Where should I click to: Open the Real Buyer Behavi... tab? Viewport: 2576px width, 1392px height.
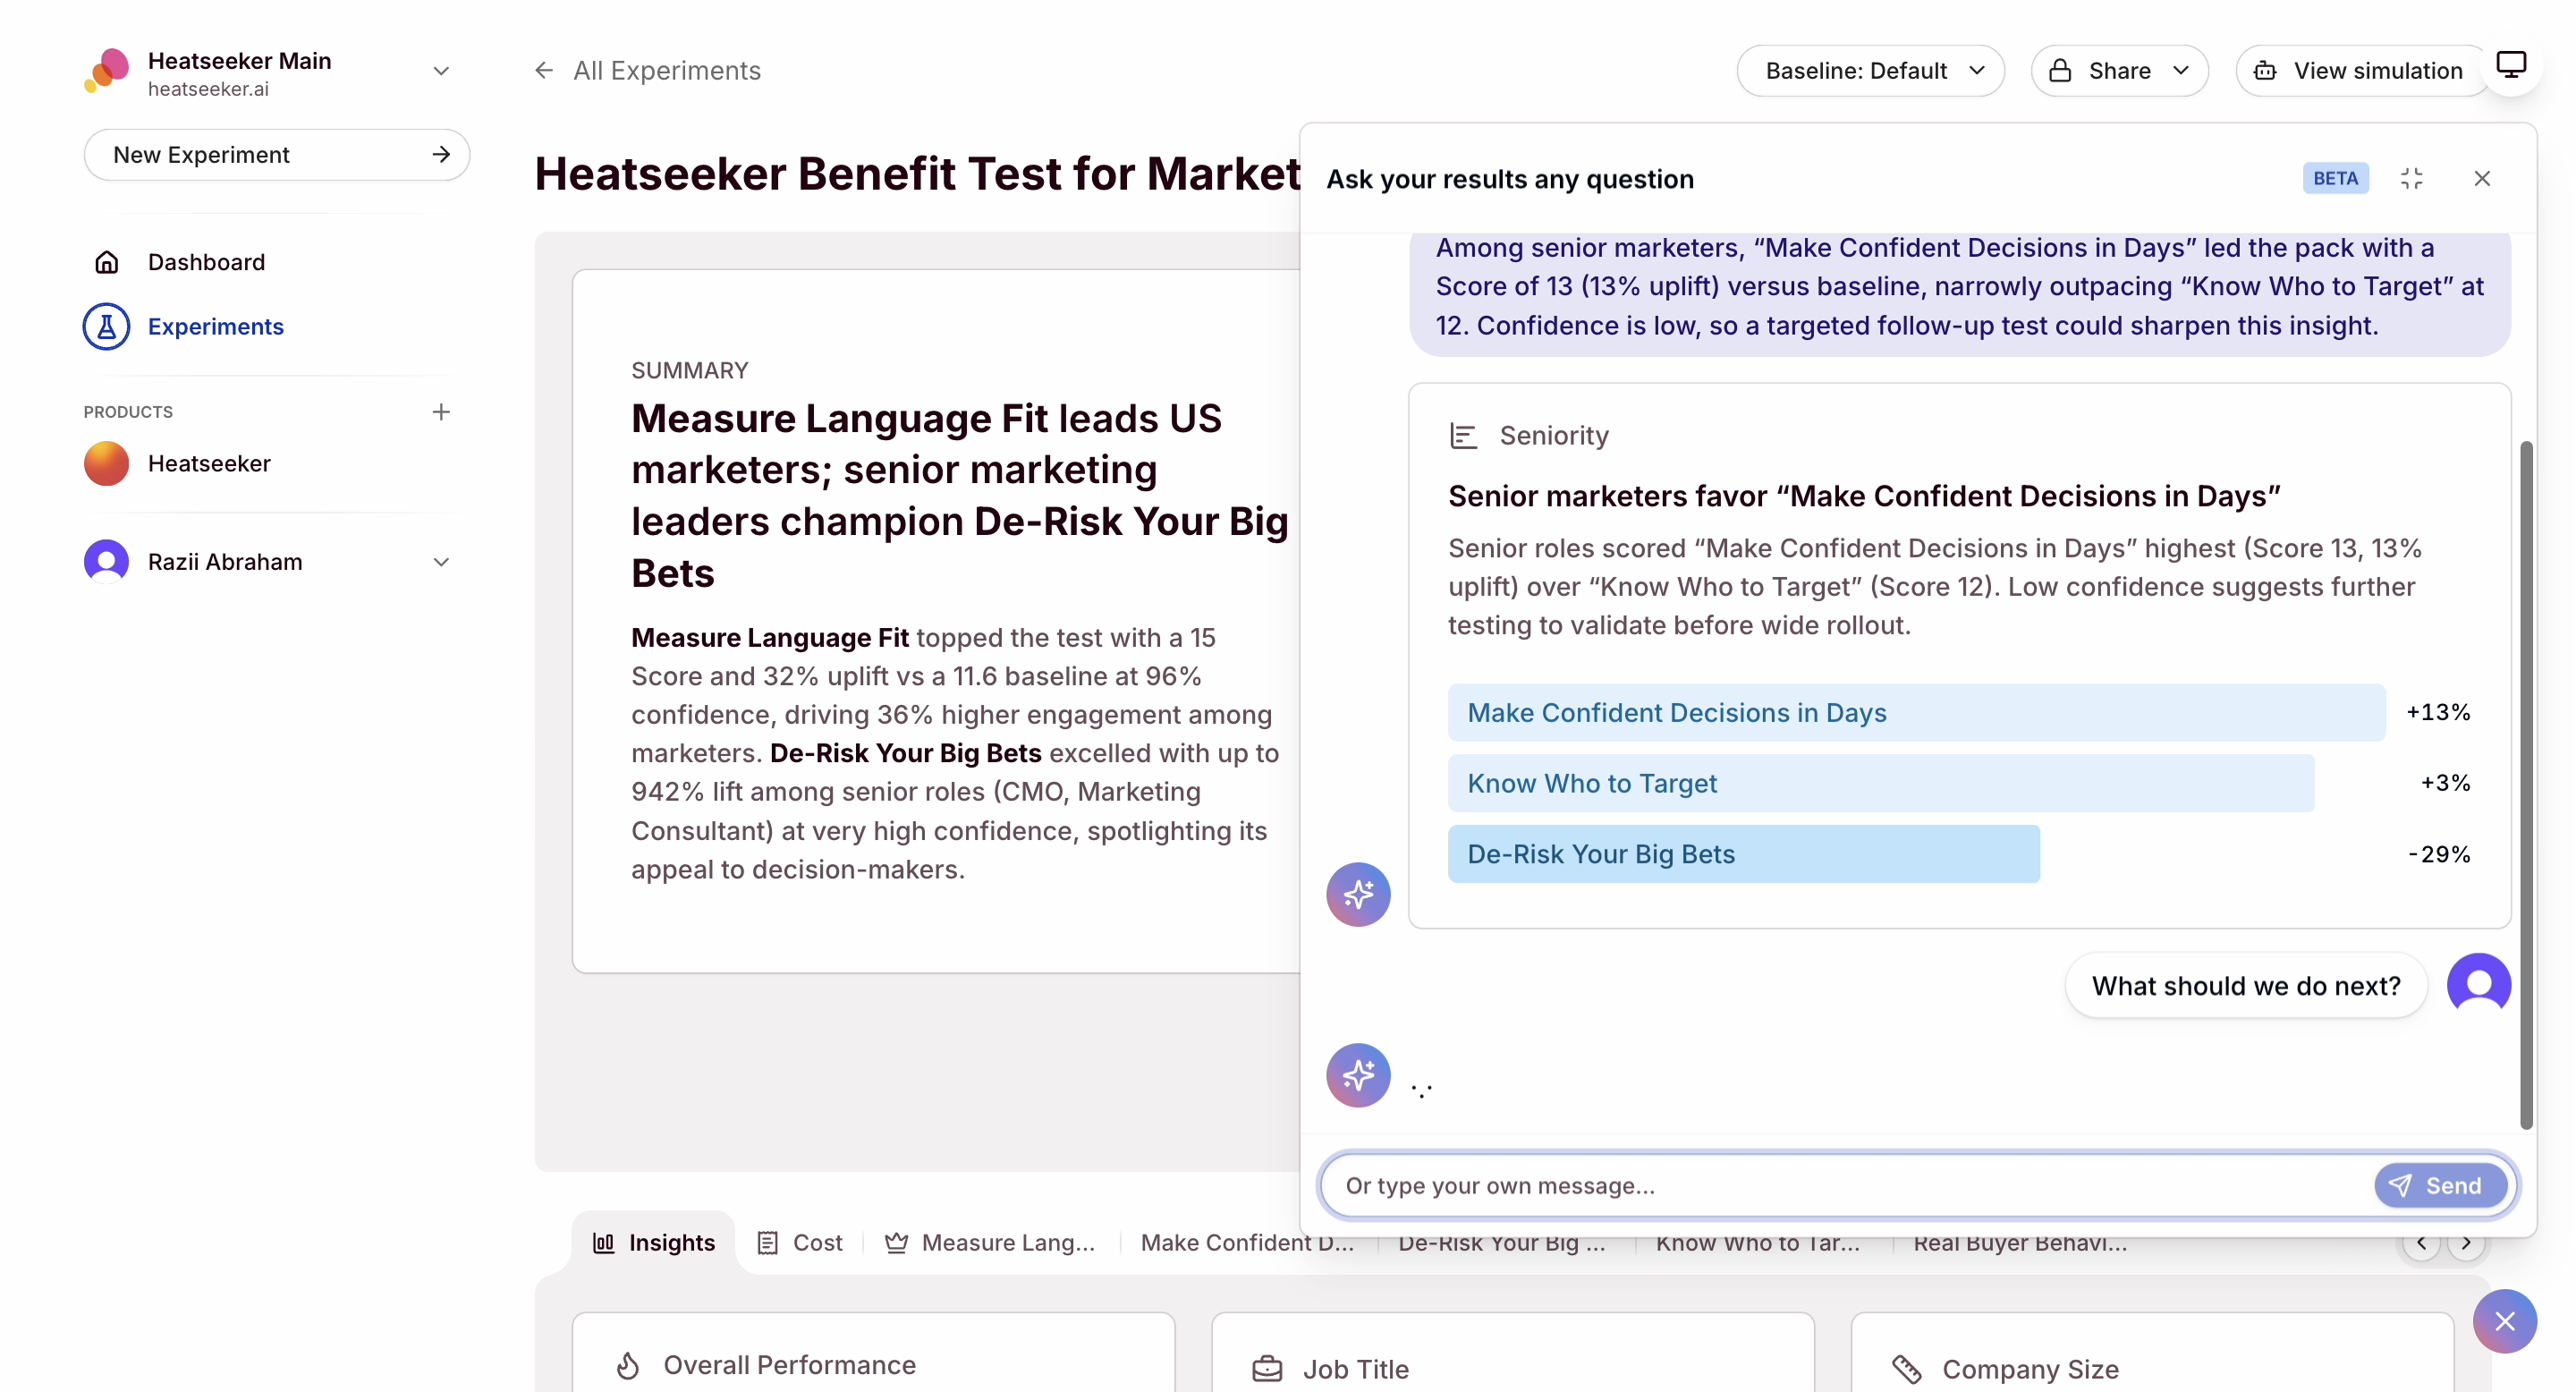2020,1244
